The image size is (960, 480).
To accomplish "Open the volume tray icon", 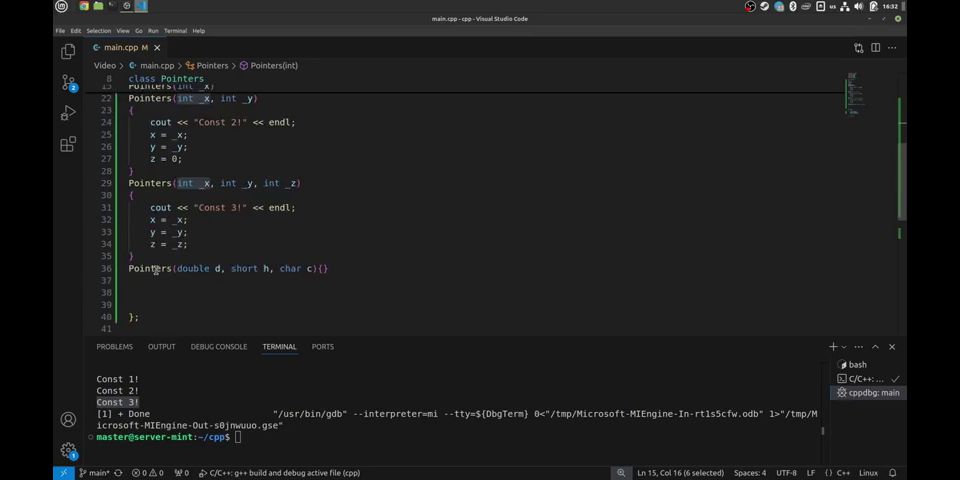I will (x=858, y=6).
